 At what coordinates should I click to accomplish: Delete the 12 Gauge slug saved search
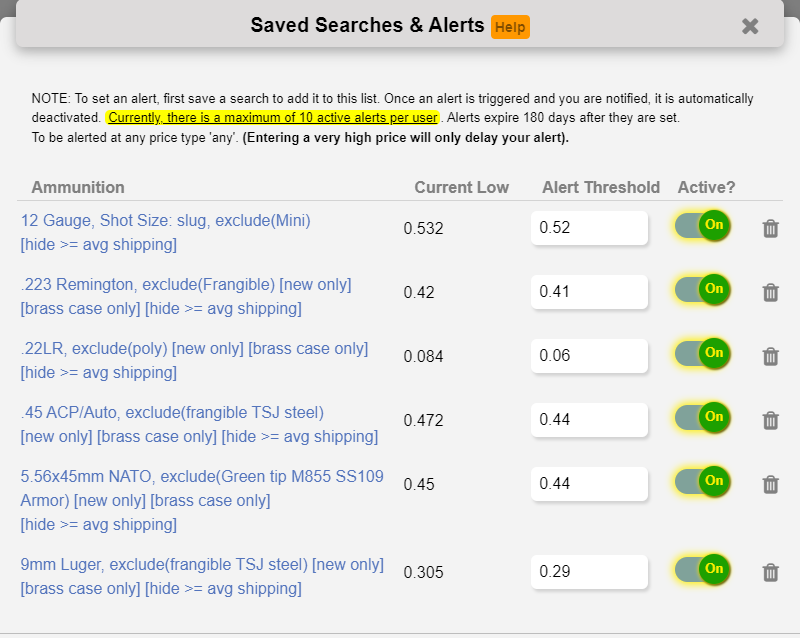[770, 229]
